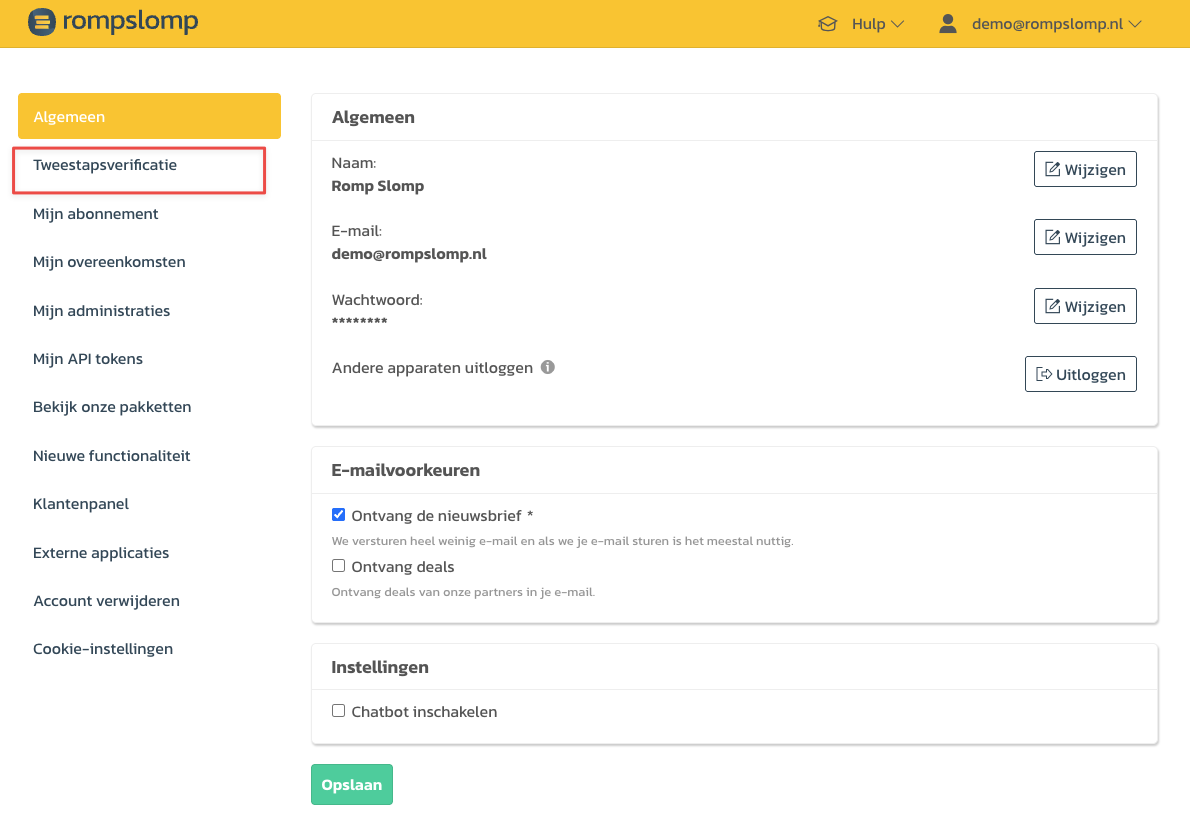The image size is (1190, 832).
Task: Expand the Hulp dropdown menu
Action: click(877, 24)
